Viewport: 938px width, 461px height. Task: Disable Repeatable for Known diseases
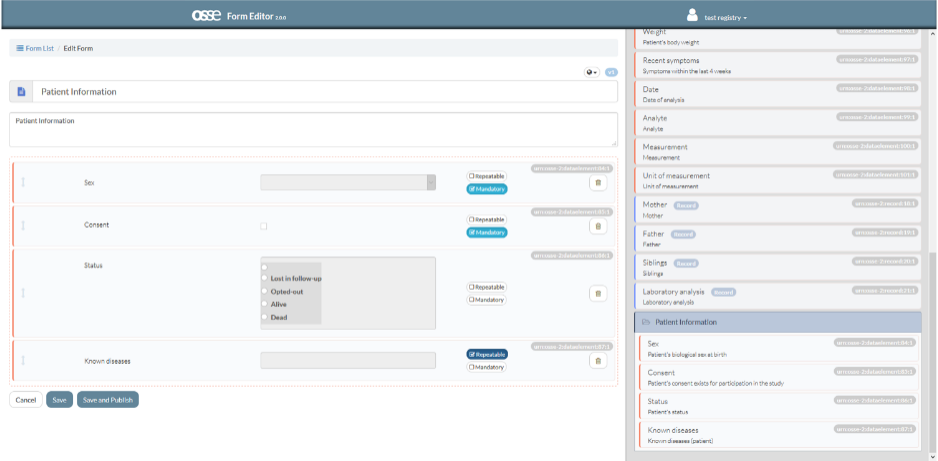487,354
